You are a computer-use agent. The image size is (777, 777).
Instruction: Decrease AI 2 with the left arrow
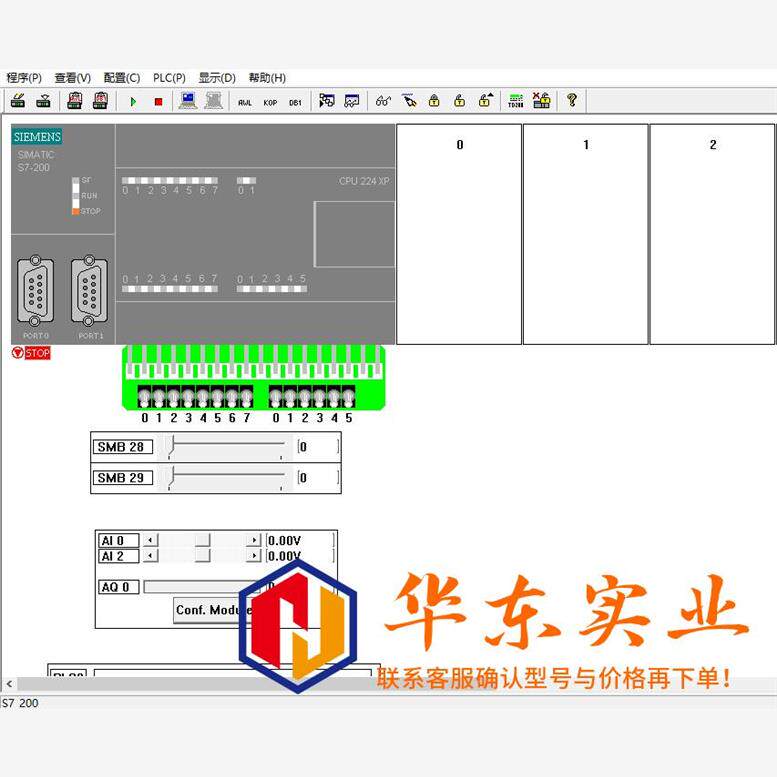pos(151,556)
